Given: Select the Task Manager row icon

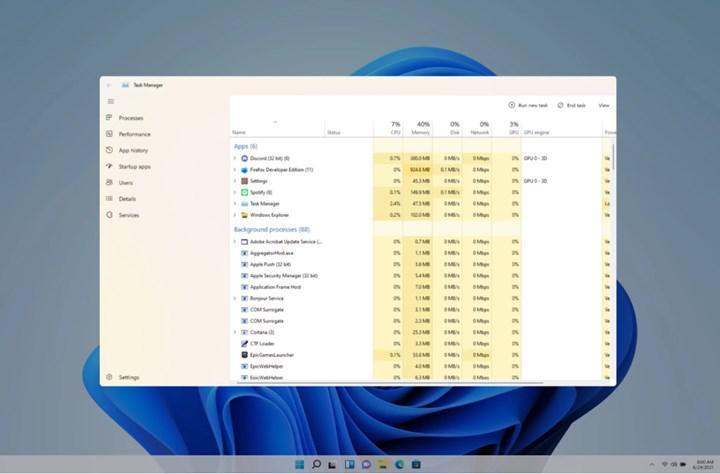Looking at the screenshot, I should (x=244, y=203).
